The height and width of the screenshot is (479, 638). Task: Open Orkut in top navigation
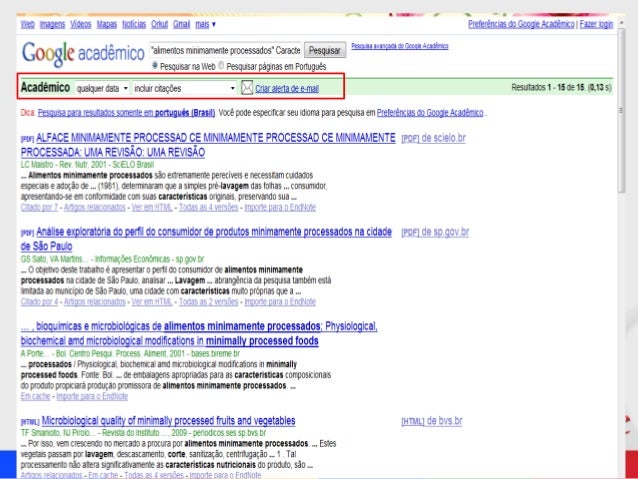[160, 24]
